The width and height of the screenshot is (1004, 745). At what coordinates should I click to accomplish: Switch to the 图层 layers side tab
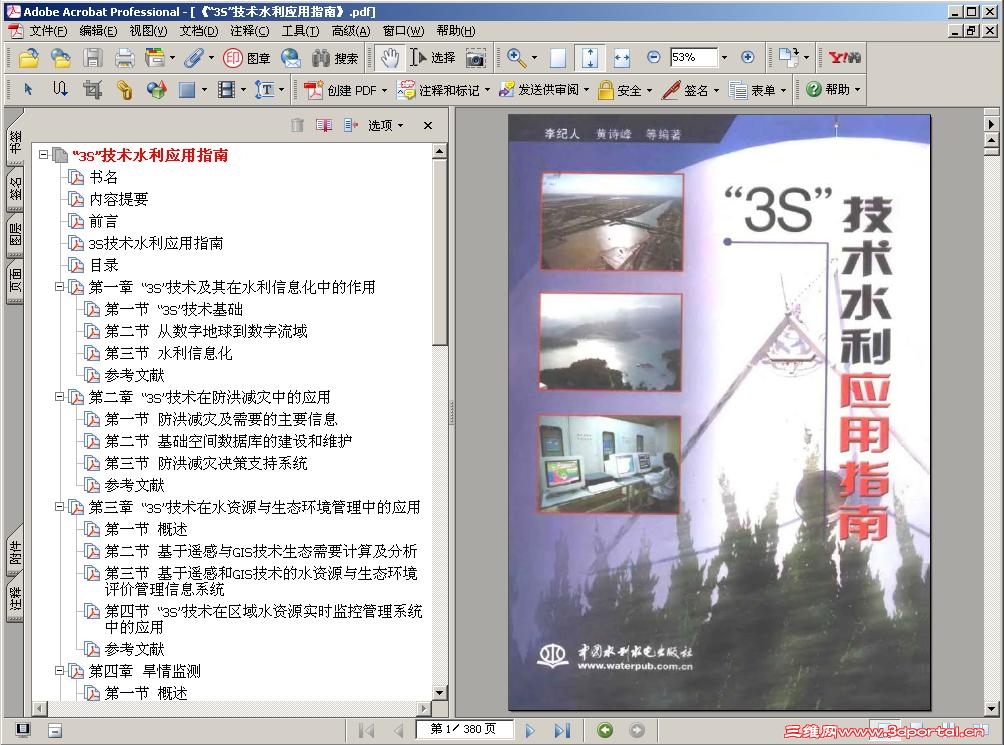pos(15,234)
